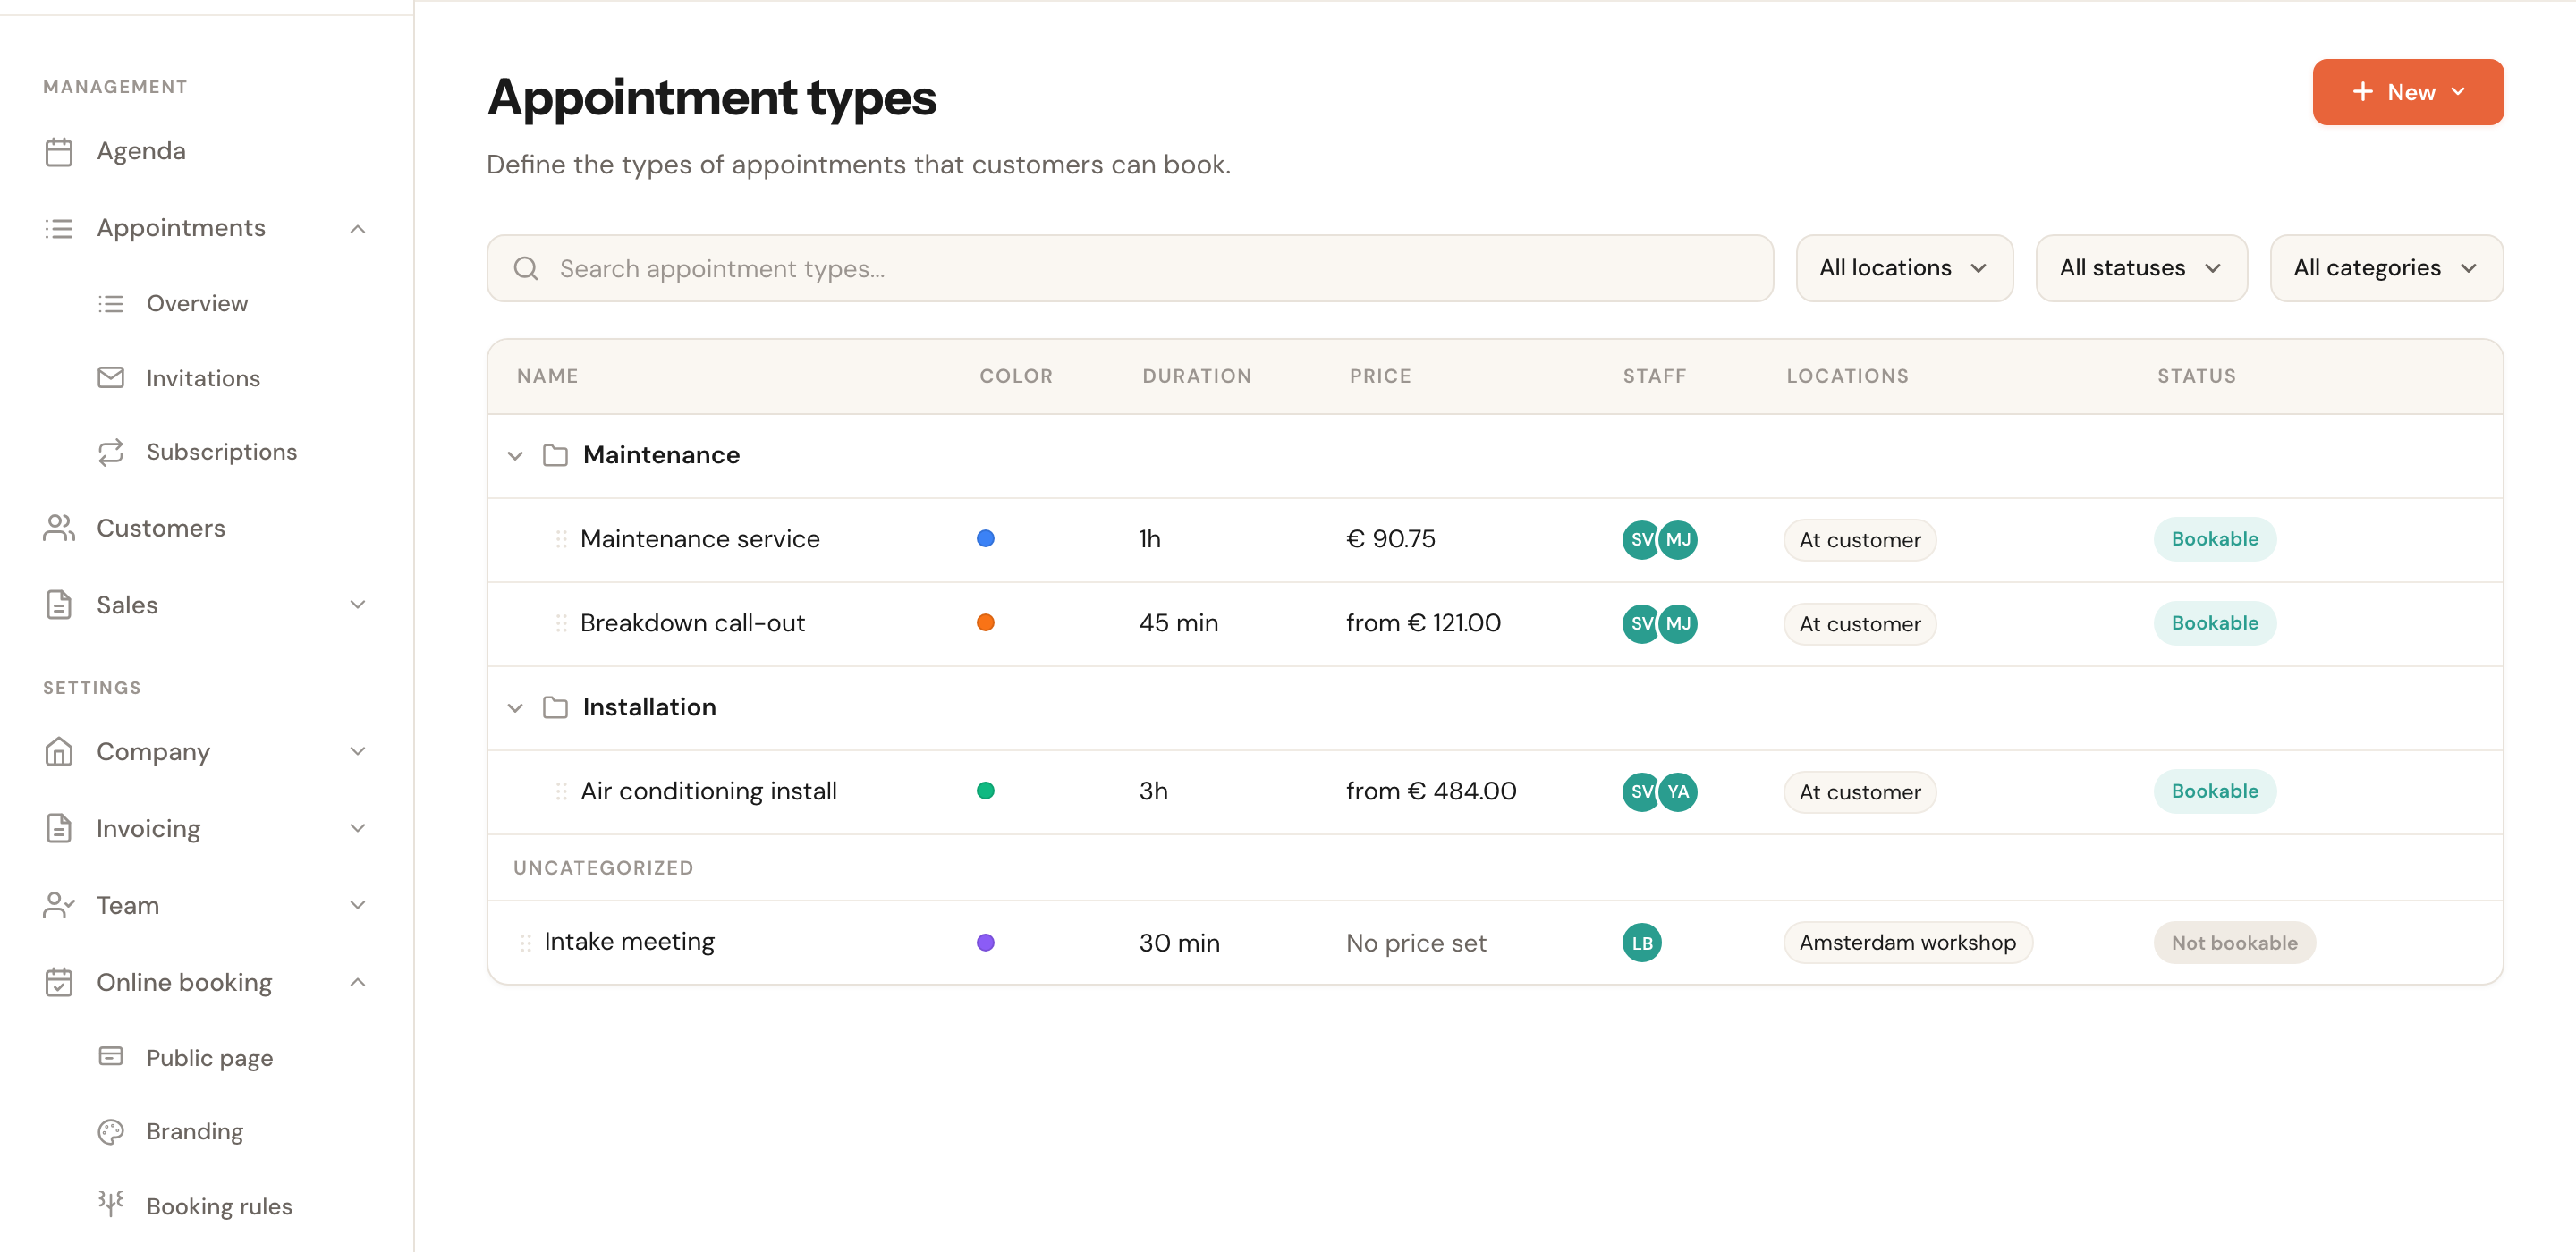Click the Appointments list icon
2576x1252 pixels.
(x=59, y=228)
